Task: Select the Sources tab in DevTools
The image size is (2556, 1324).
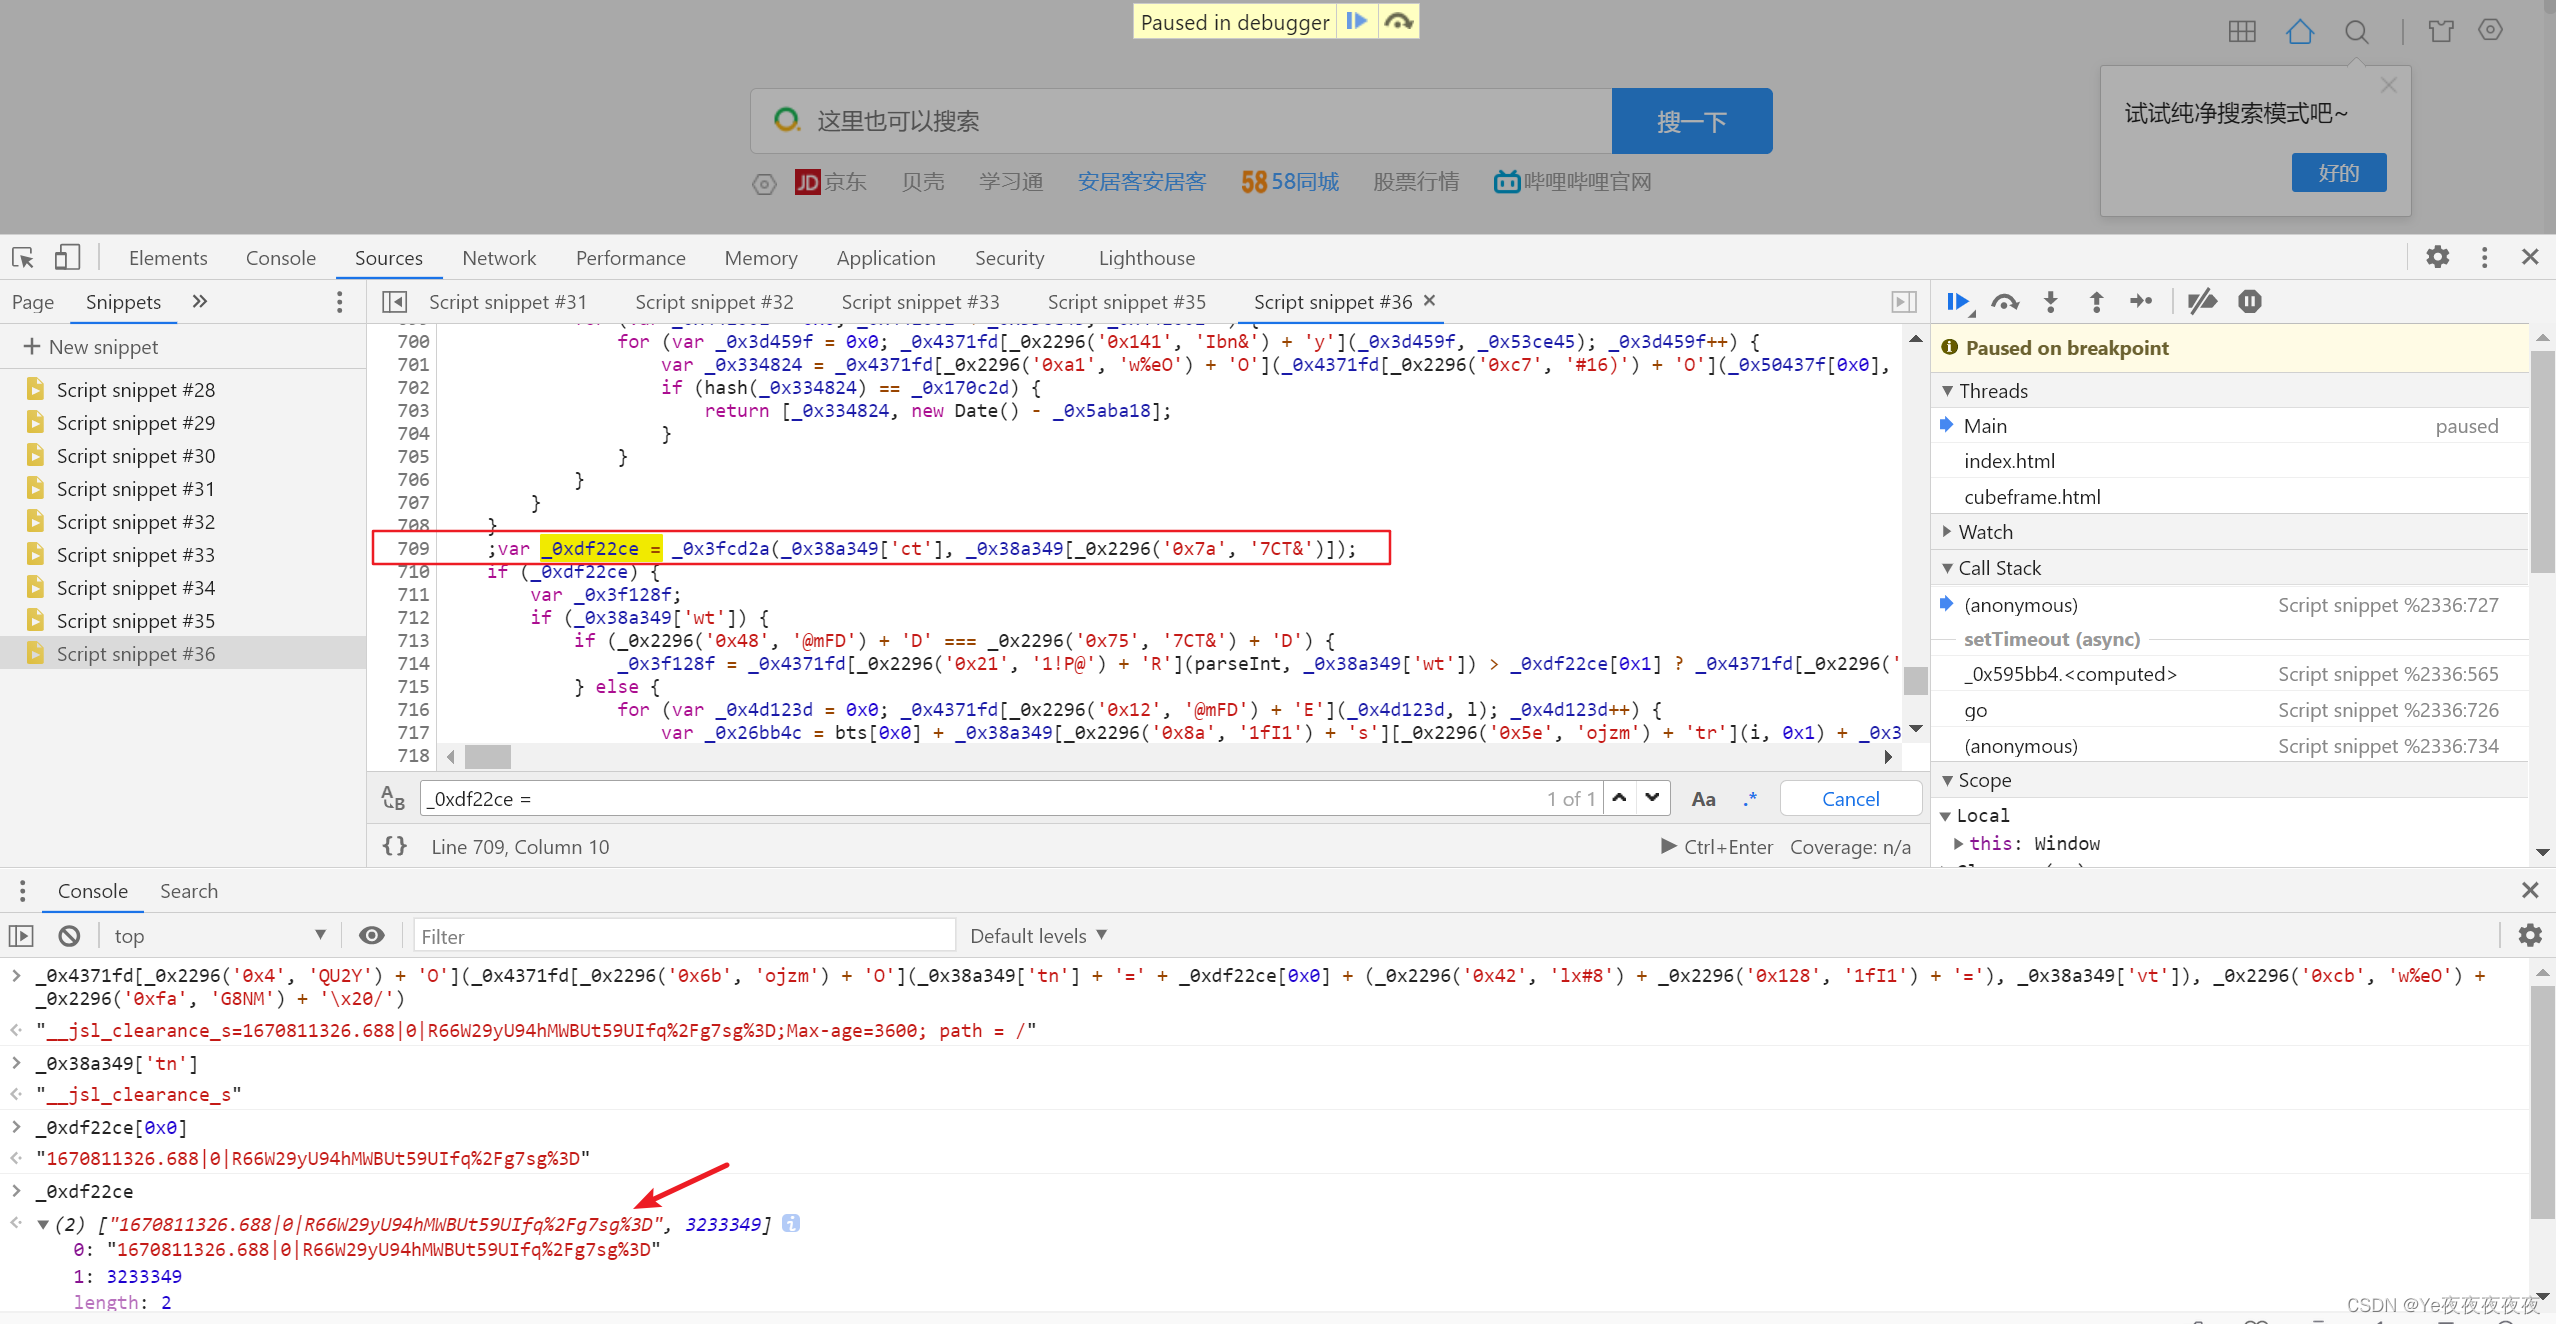Action: tap(388, 257)
